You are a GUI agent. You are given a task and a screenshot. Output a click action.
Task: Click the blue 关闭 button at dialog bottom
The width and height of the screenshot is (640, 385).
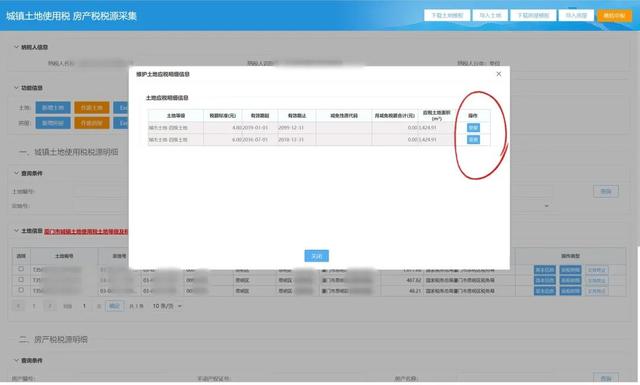[x=316, y=256]
